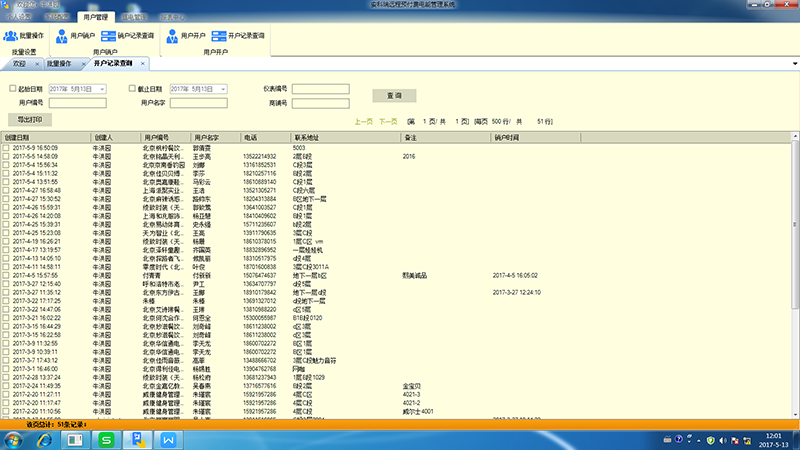The width and height of the screenshot is (800, 450).
Task: Open 用户销户 account cancellation tool
Action: pyautogui.click(x=76, y=36)
